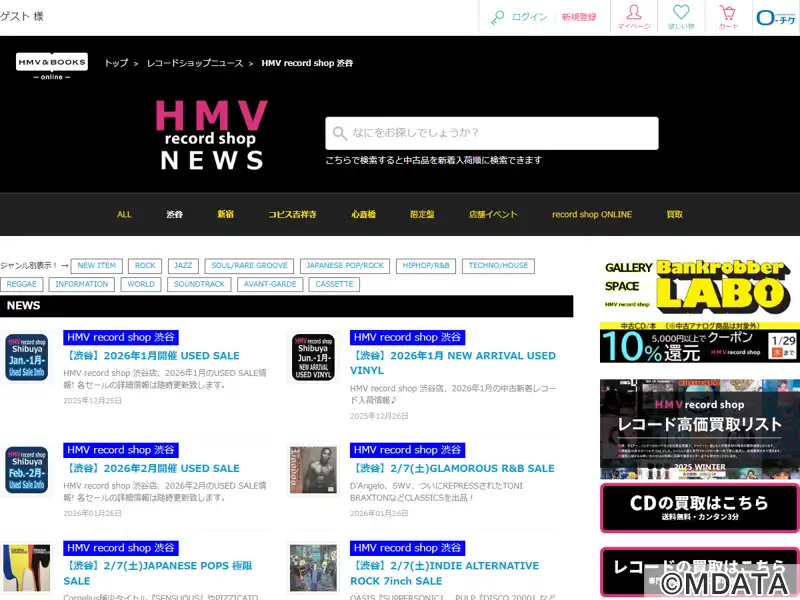Filter by HIPHOP/R&B genre

426,266
